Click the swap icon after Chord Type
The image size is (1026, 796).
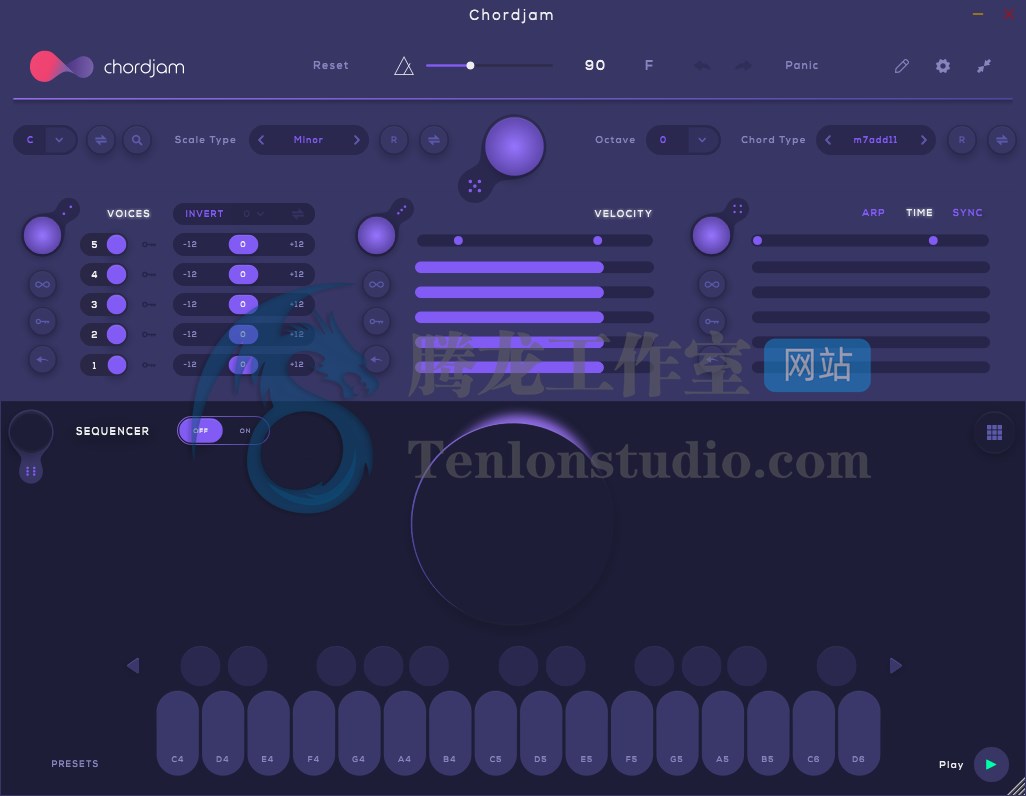click(x=1002, y=139)
